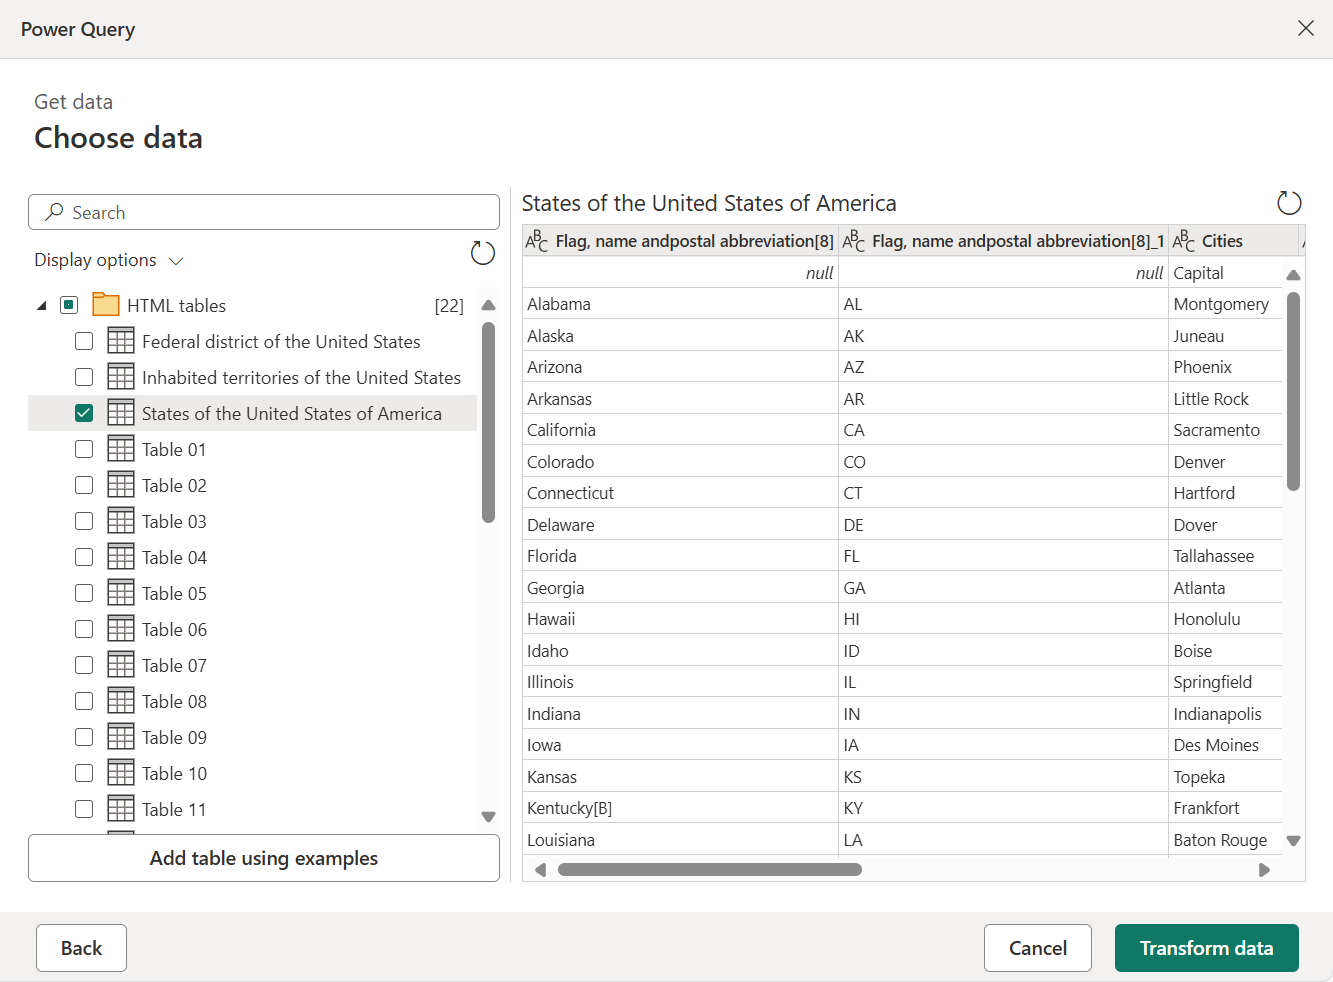Screen dimensions: 1333x982
Task: Uncheck States of the United States of America
Action: (x=84, y=413)
